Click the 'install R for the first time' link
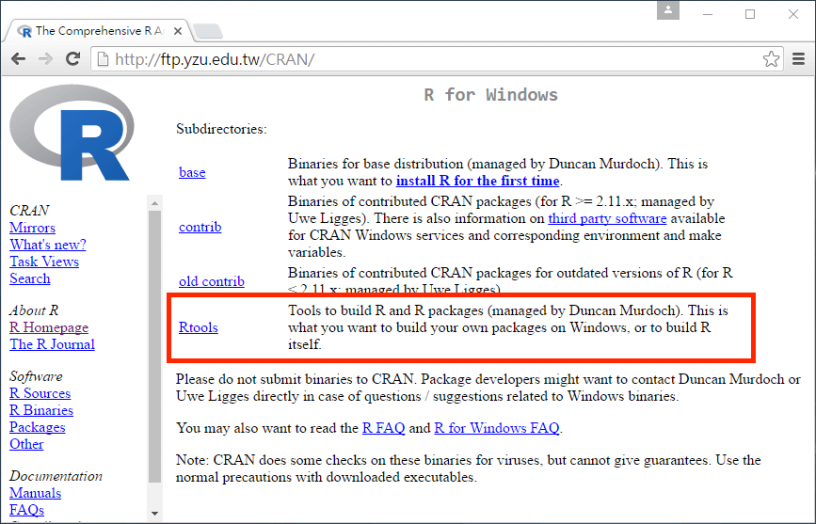This screenshot has width=816, height=524. 477,181
